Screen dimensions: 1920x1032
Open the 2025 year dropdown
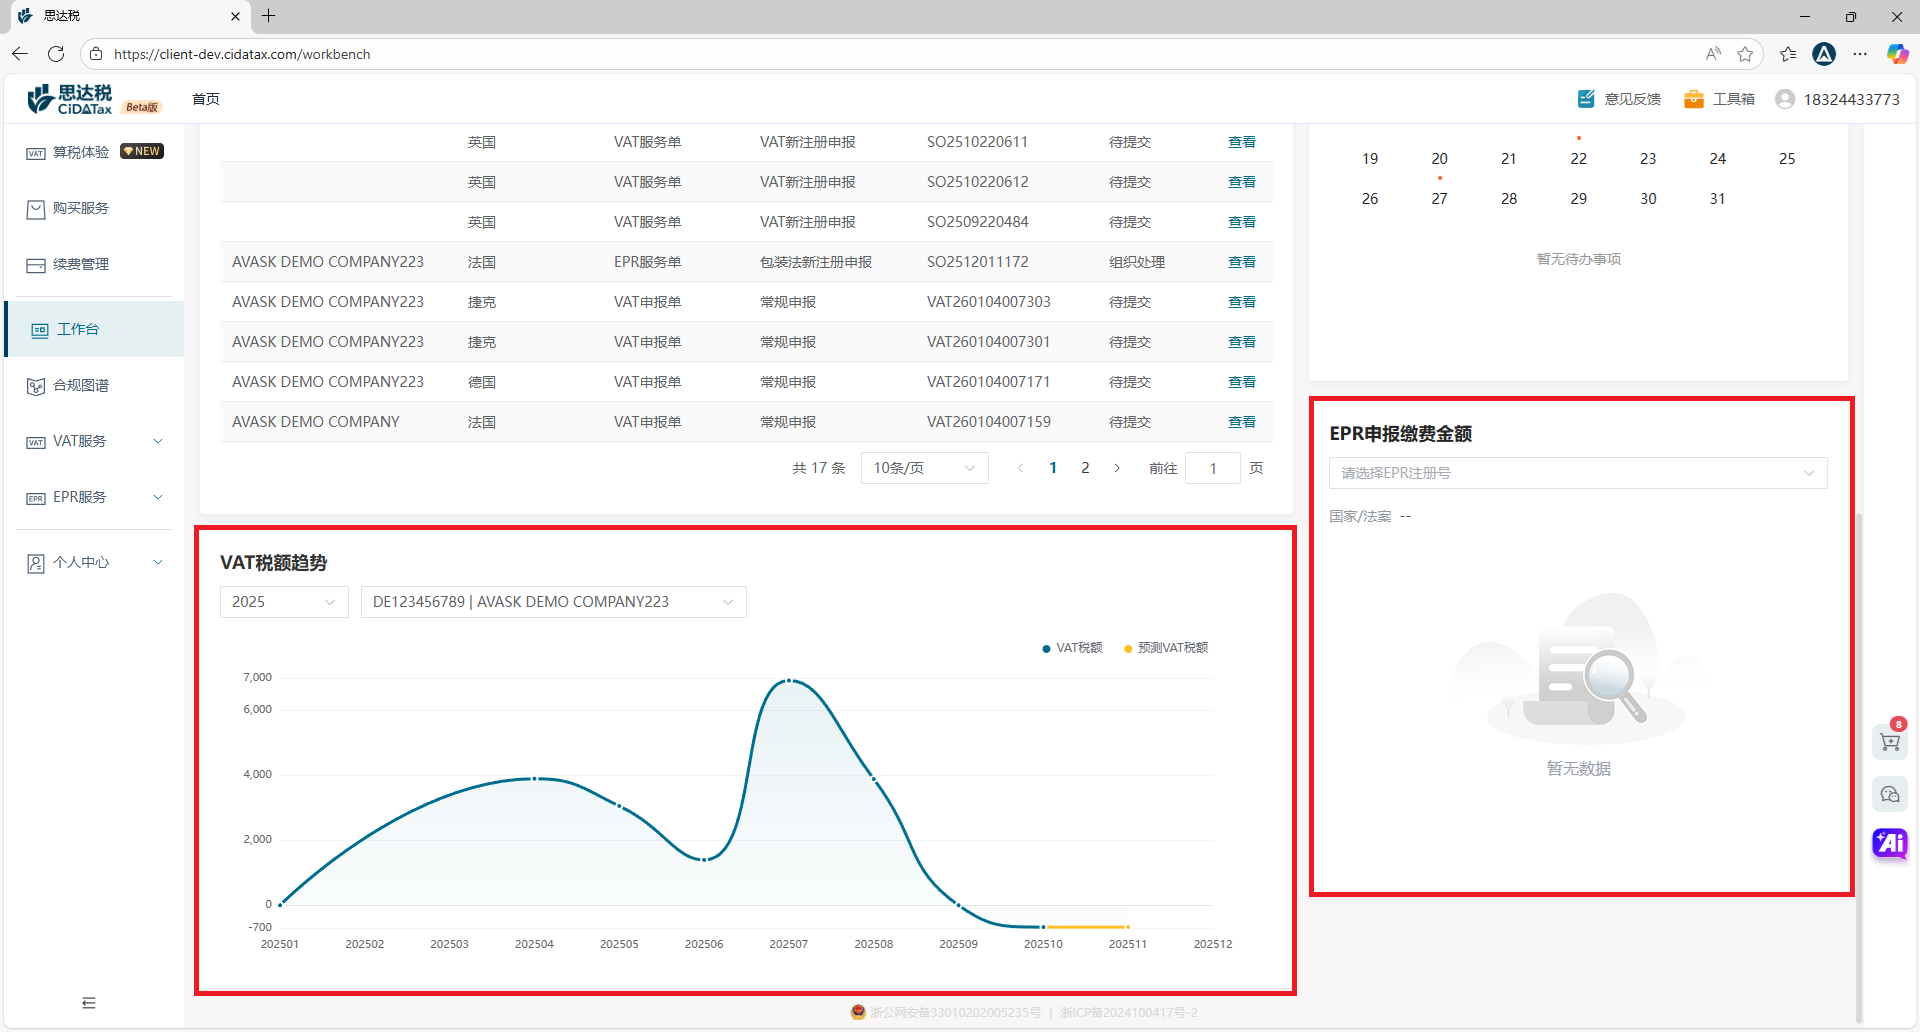coord(284,602)
